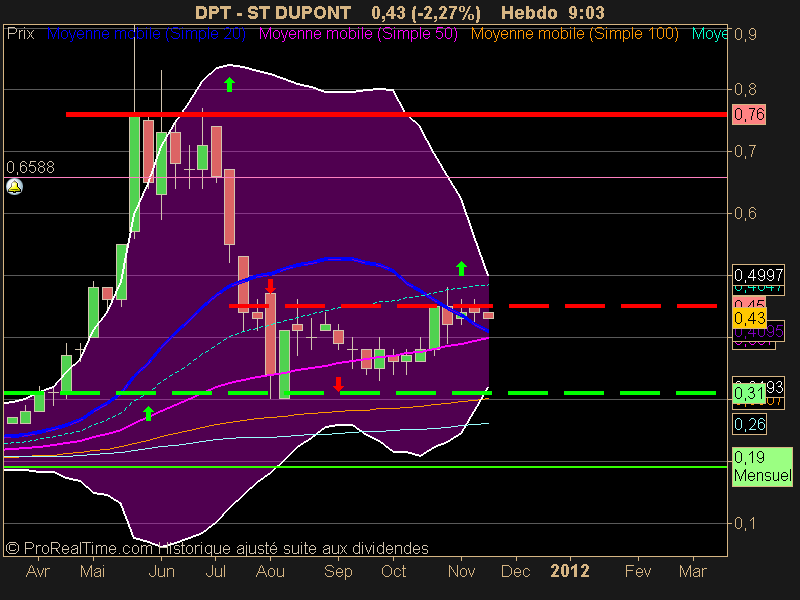Viewport: 800px width, 600px height.
Task: Click the green 0,31 price tag
Action: point(749,393)
